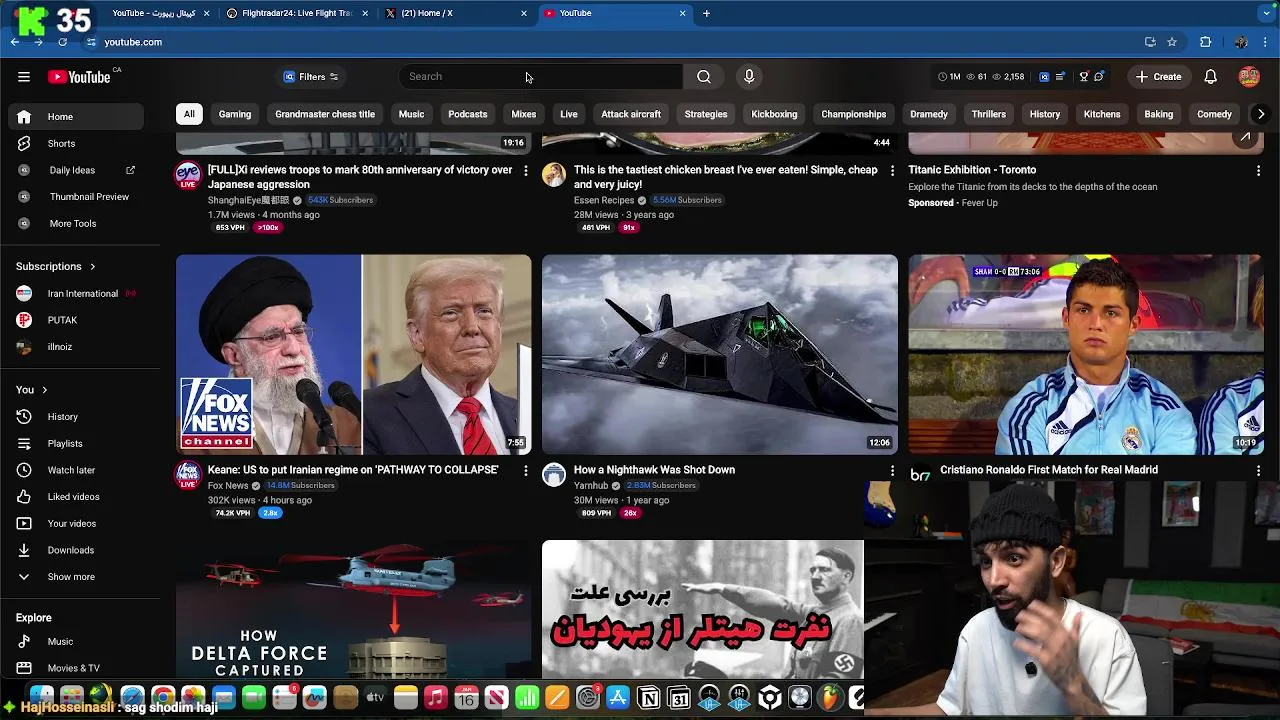Open a new browser tab
The width and height of the screenshot is (1280, 720).
pos(706,13)
